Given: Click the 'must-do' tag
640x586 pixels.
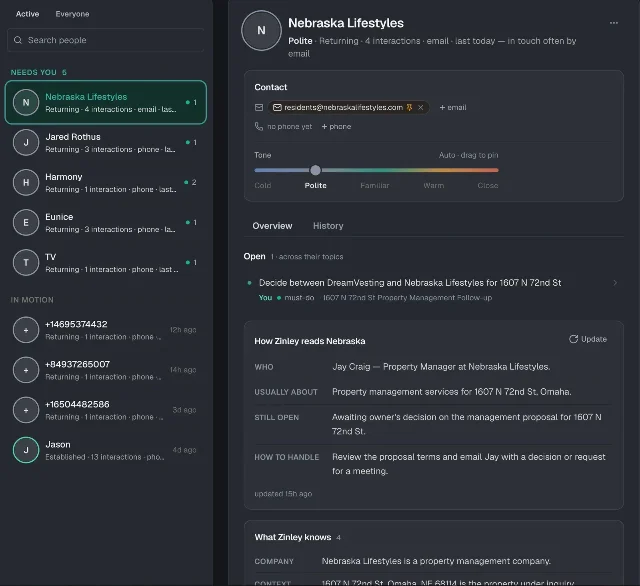Looking at the screenshot, I should click(x=299, y=298).
